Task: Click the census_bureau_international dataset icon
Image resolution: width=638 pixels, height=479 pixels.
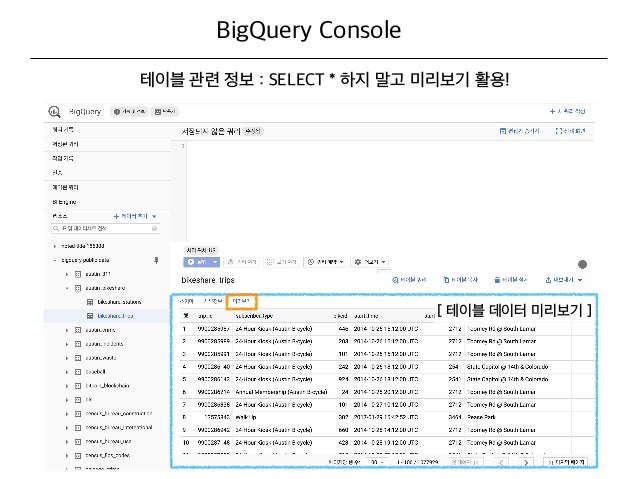Action: 78,427
